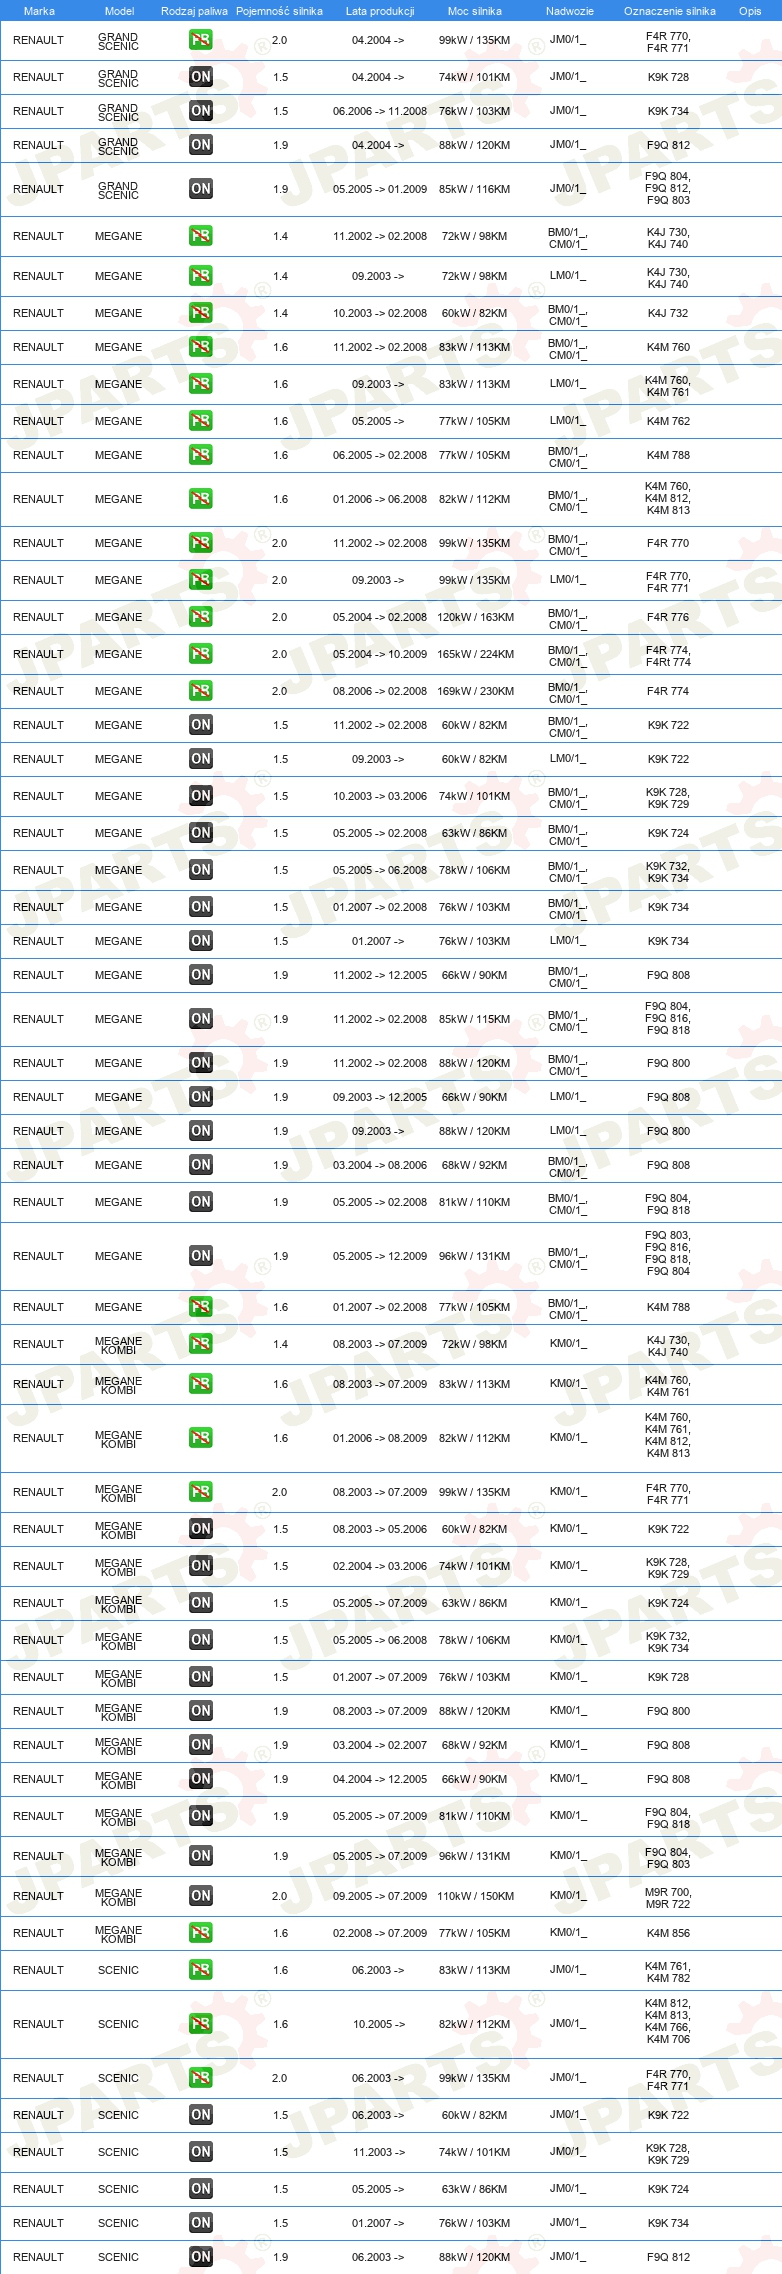Click the production dates '09.2005 -> 07.2009'
This screenshot has width=782, height=2274.
coord(380,1896)
